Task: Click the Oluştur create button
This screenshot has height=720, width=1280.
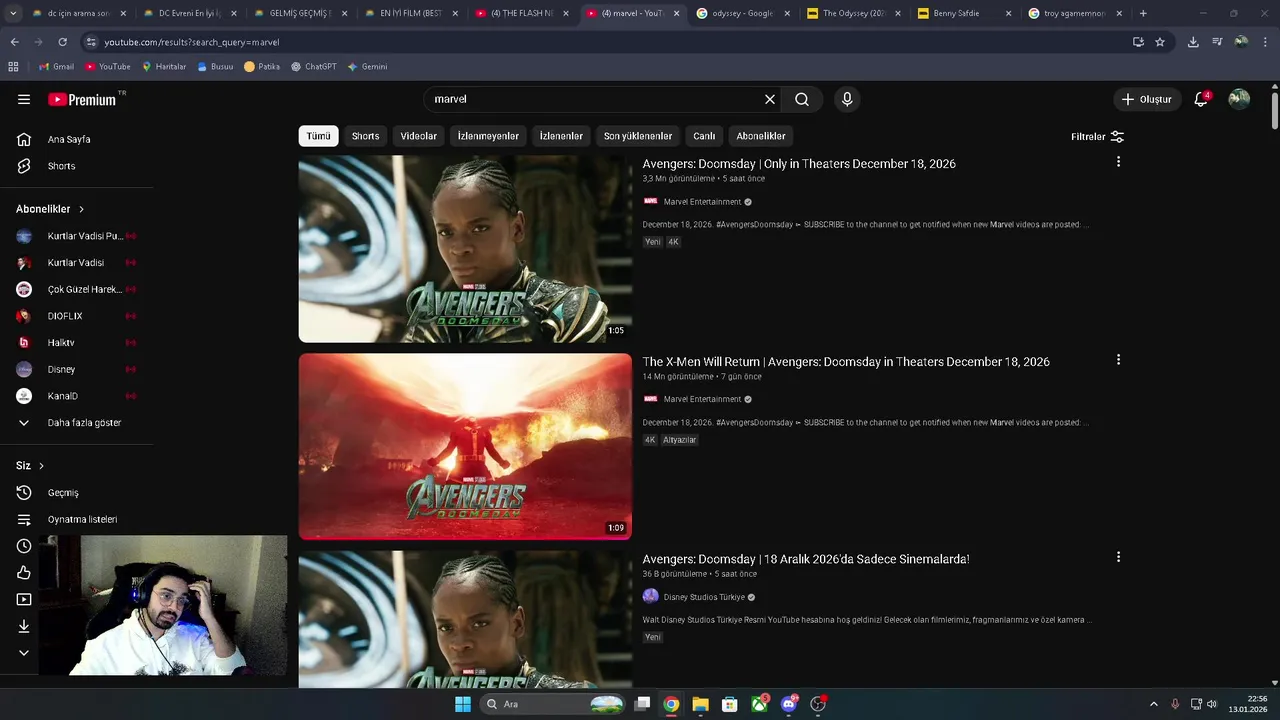Action: (x=1146, y=99)
